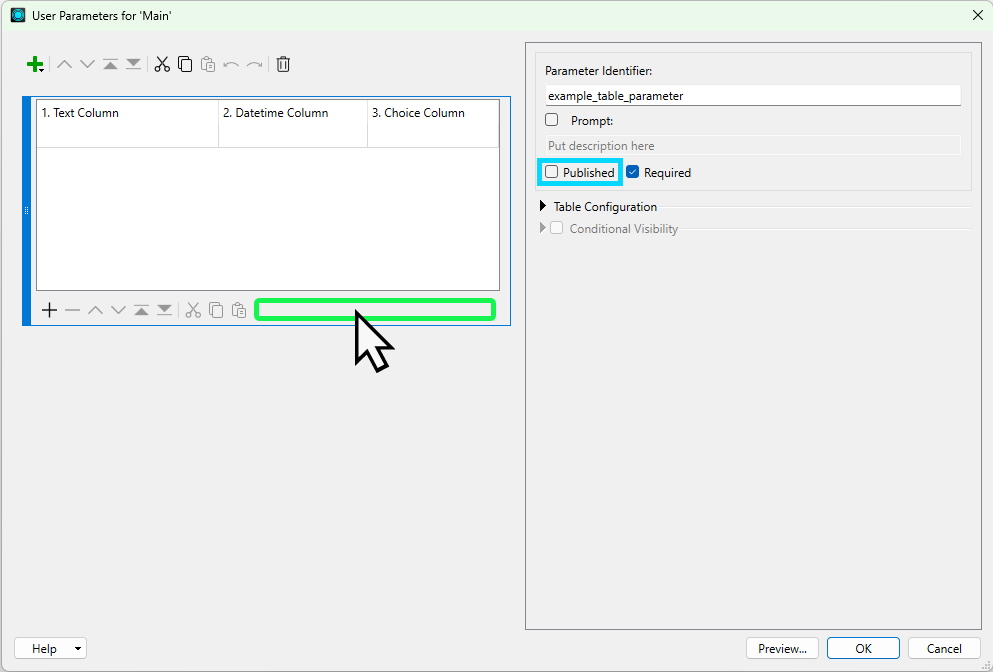Click move parameter to top icon
Viewport: 993px width, 672px height.
(x=110, y=65)
